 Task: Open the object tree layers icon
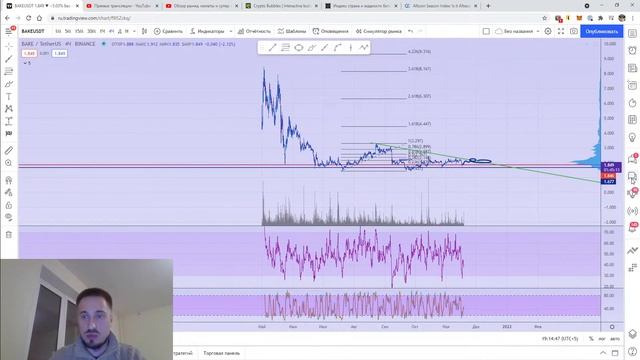tap(632, 334)
